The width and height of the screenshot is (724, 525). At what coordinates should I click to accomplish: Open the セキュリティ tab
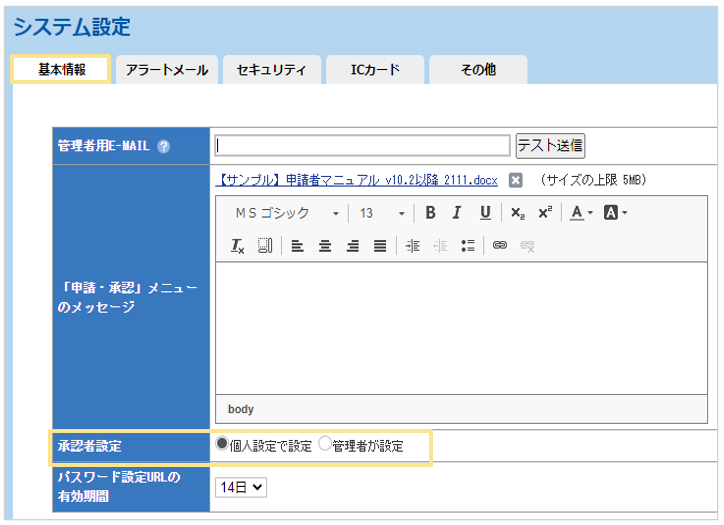click(271, 70)
